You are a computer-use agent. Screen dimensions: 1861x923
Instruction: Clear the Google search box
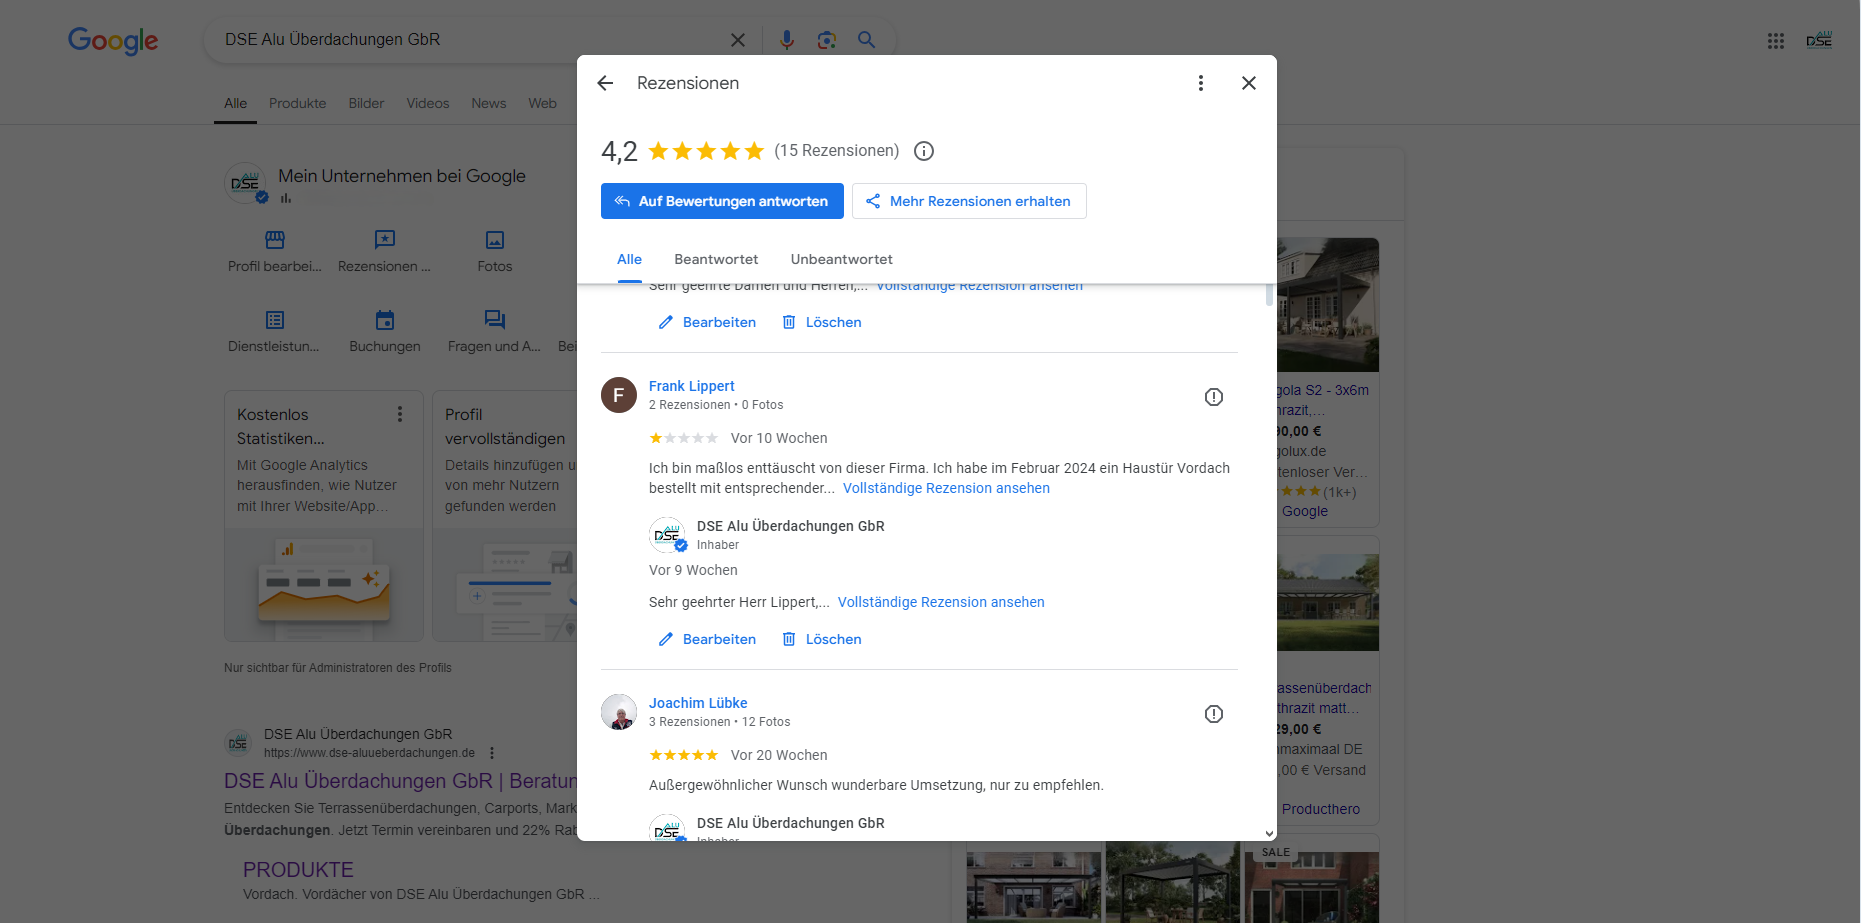click(738, 40)
